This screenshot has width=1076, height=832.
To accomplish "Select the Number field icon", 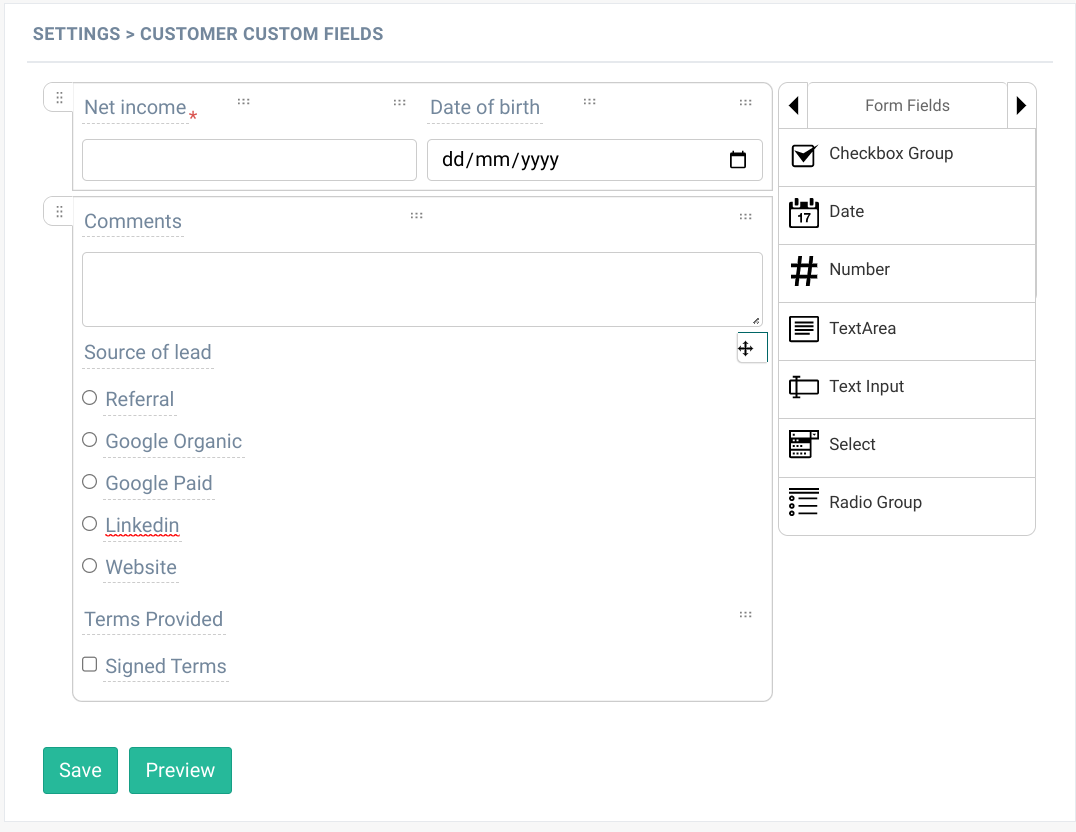I will pos(804,270).
